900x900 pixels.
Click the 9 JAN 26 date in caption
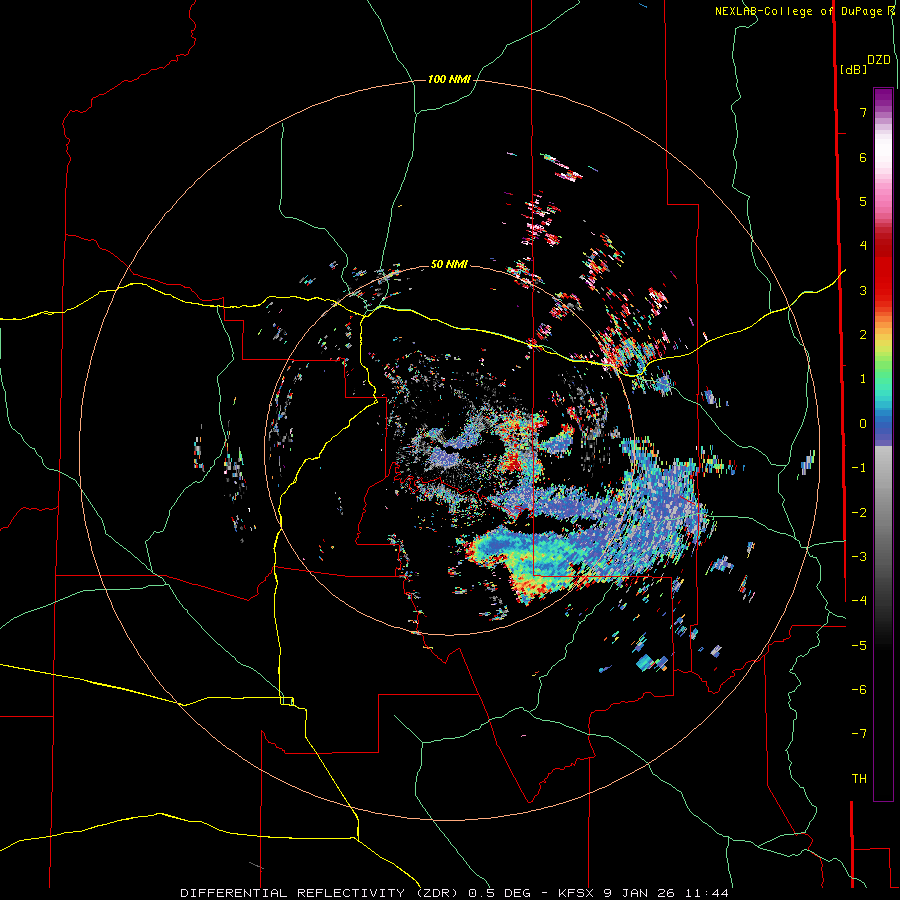click(x=640, y=893)
